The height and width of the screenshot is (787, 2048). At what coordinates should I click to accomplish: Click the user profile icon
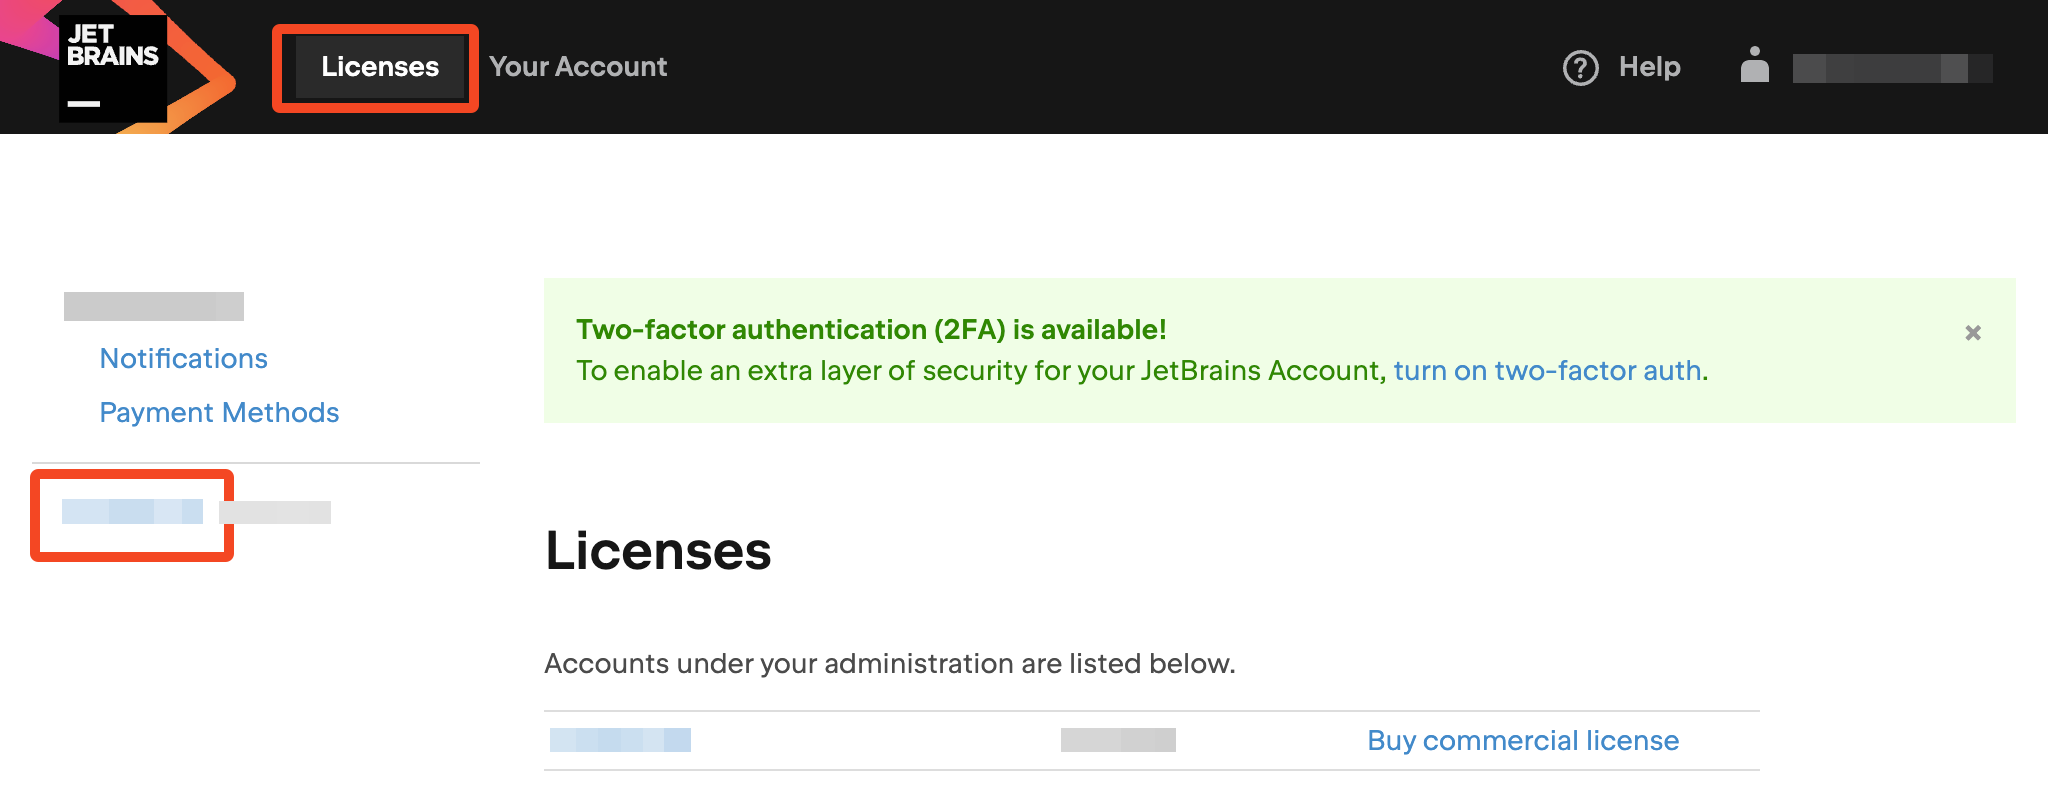pos(1755,65)
